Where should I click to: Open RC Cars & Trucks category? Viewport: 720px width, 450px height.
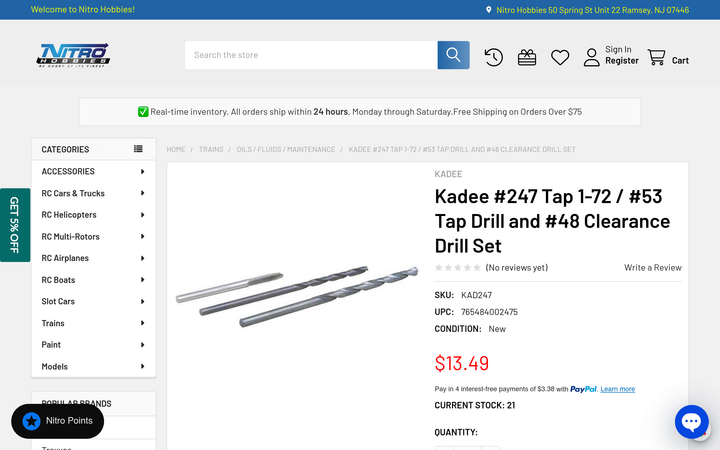pos(73,193)
